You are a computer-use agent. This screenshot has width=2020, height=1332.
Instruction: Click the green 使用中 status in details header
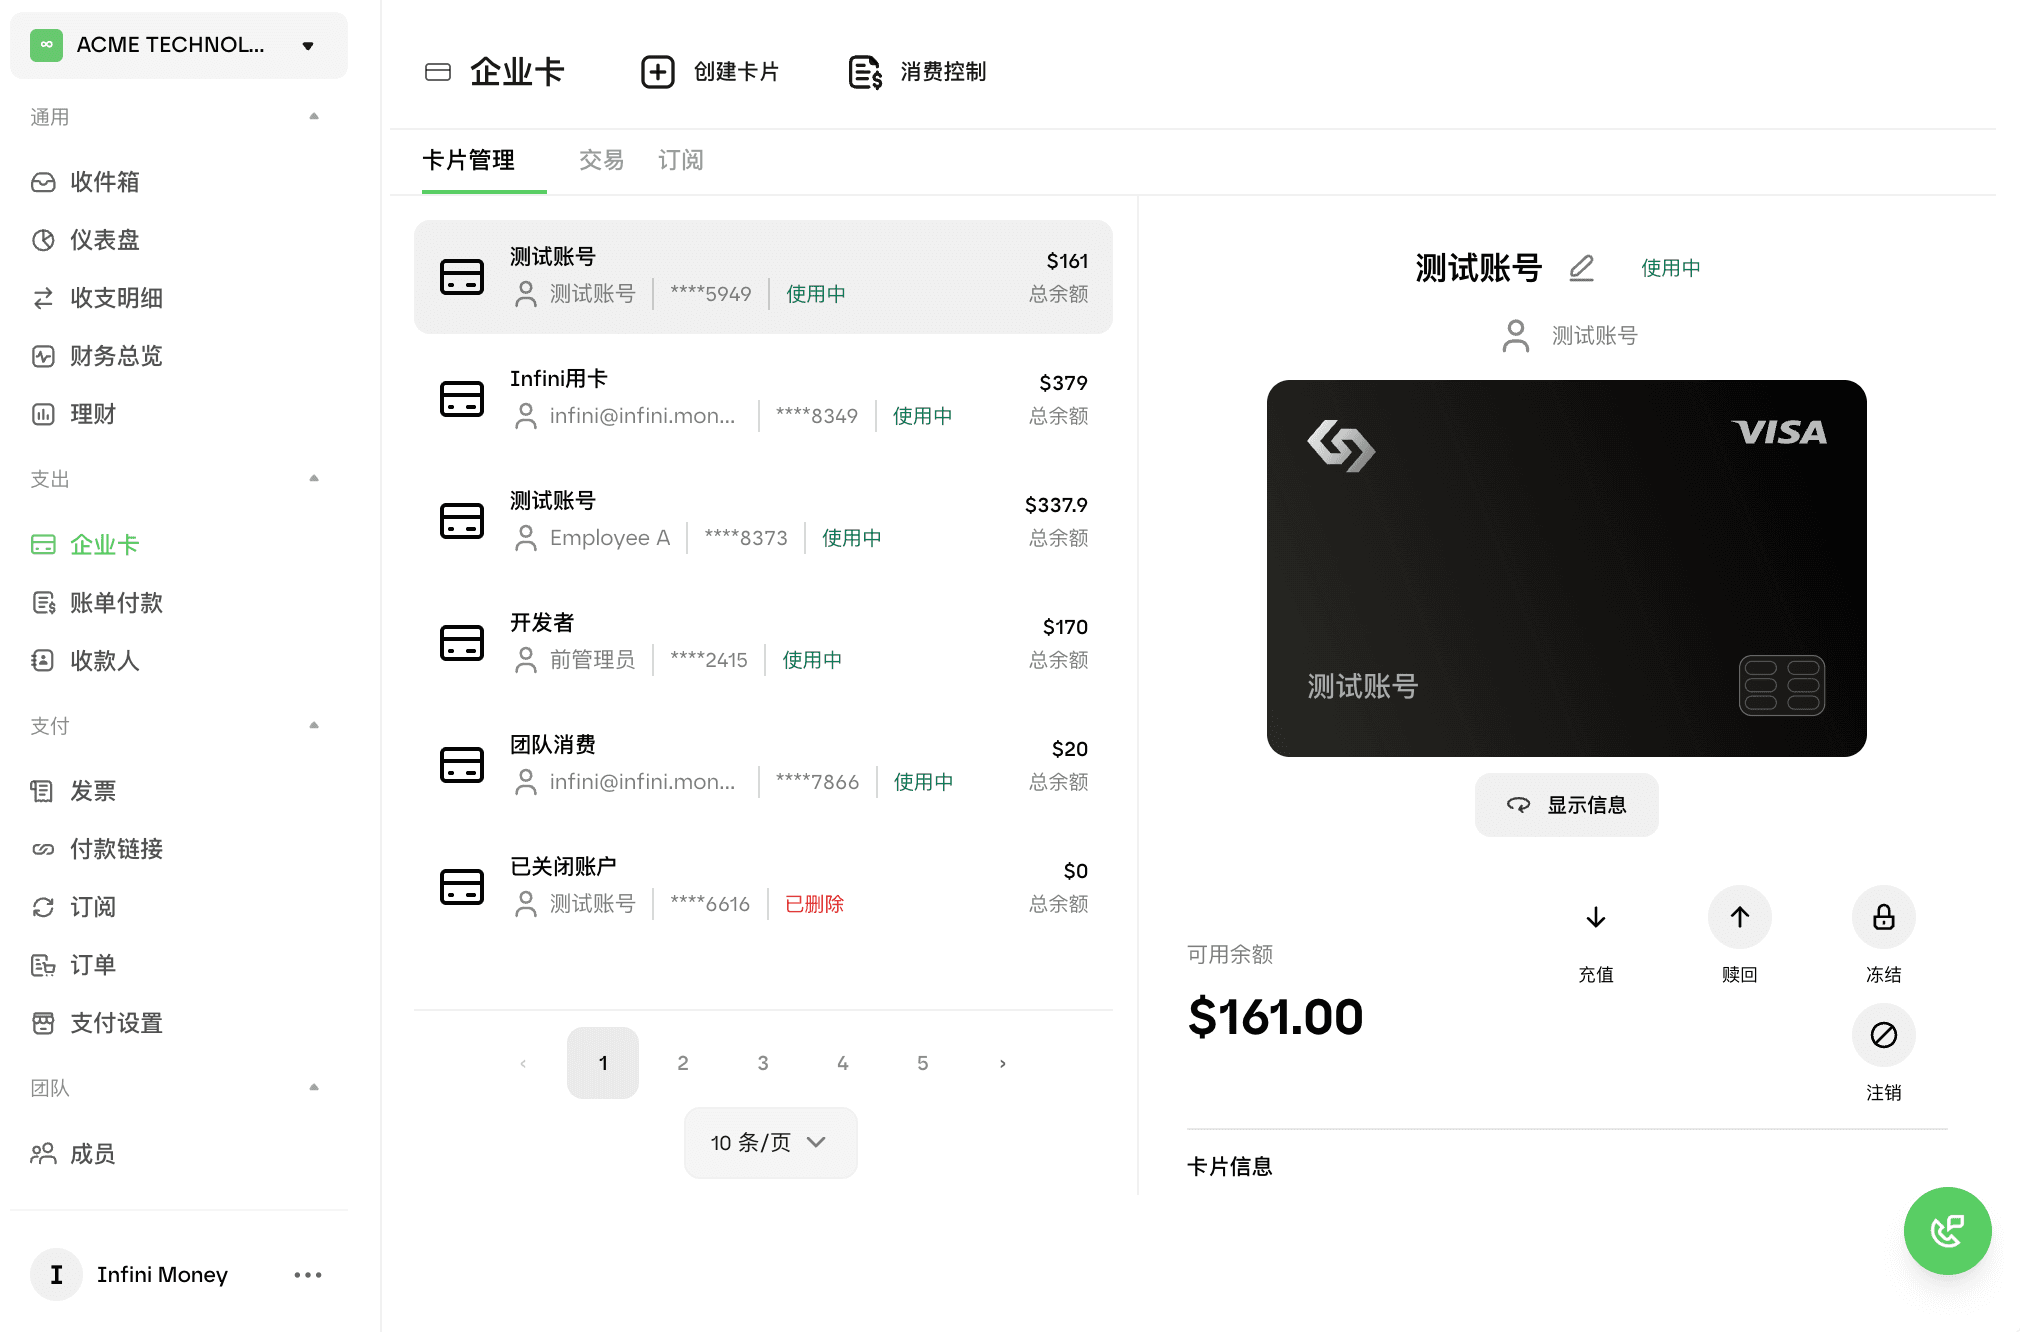1671,268
